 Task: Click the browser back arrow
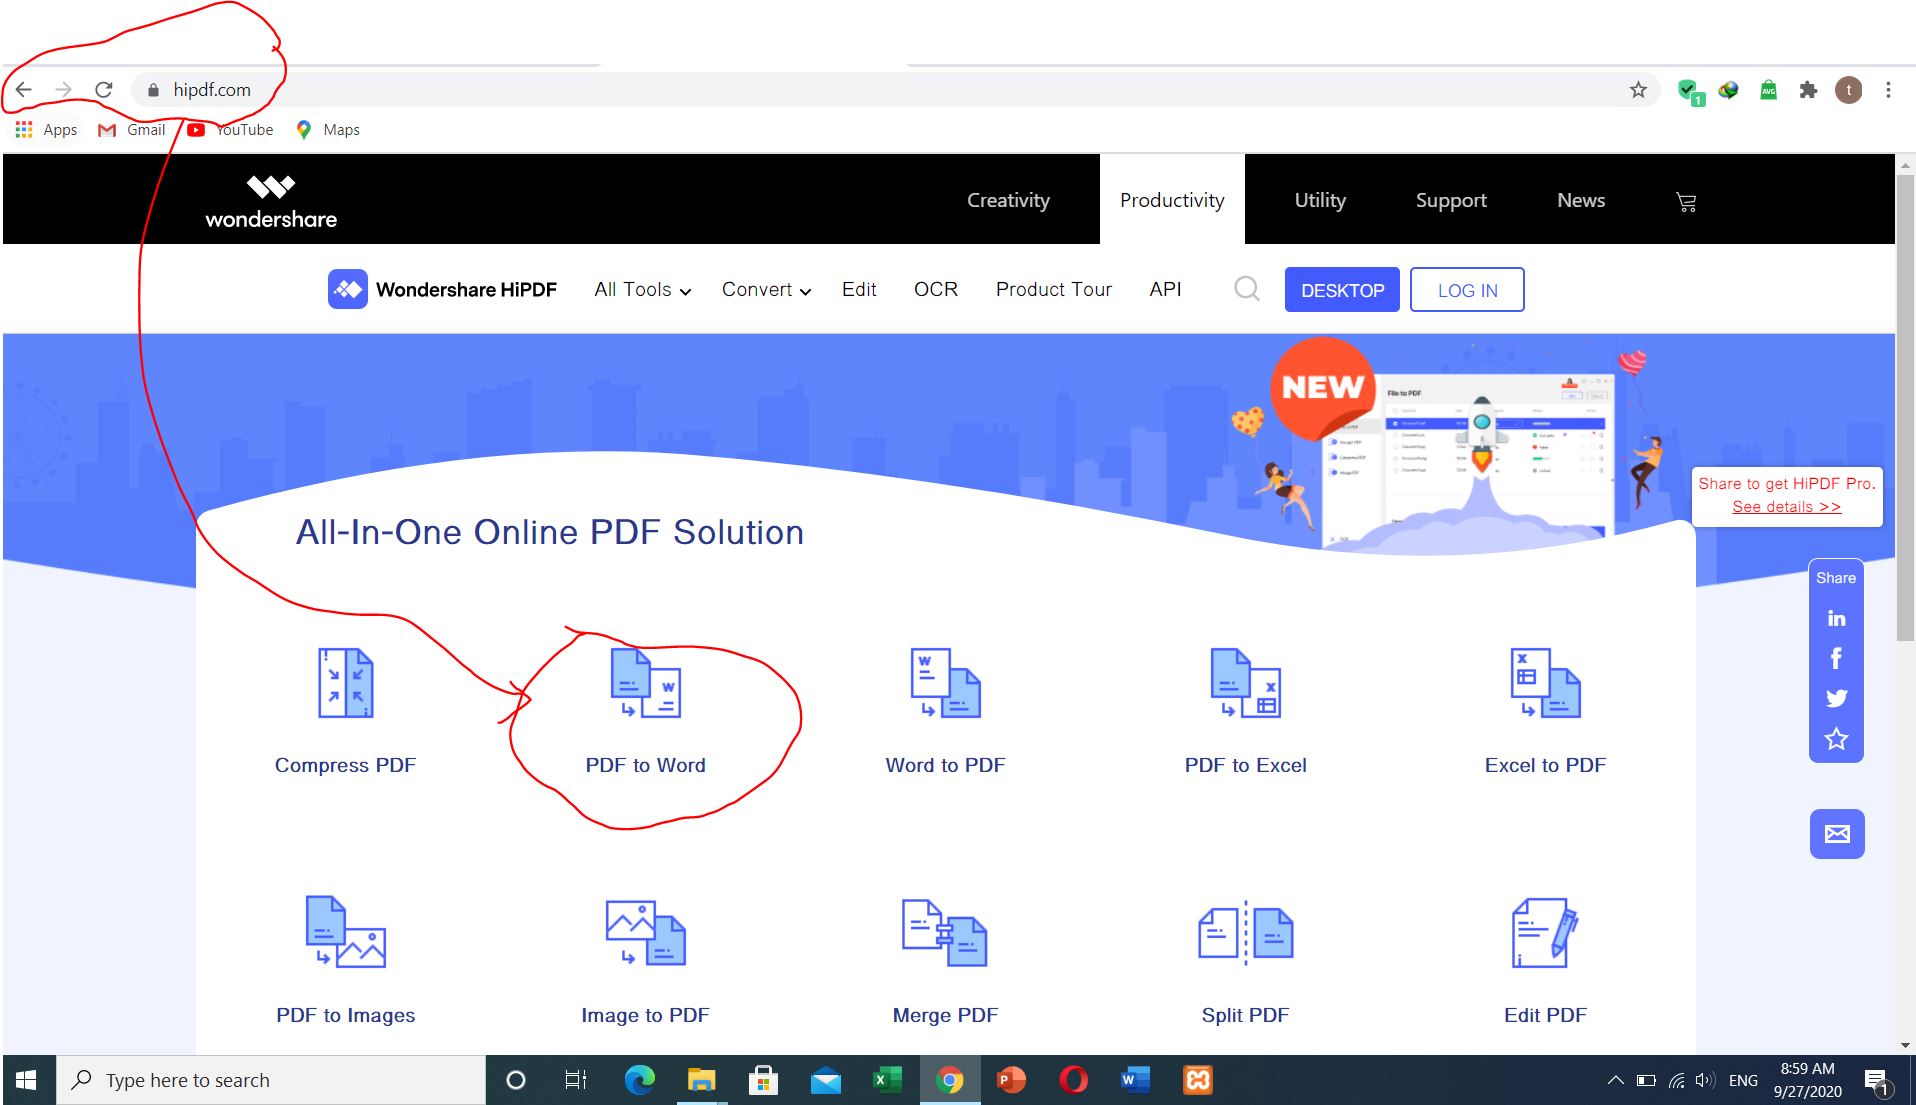pos(24,90)
